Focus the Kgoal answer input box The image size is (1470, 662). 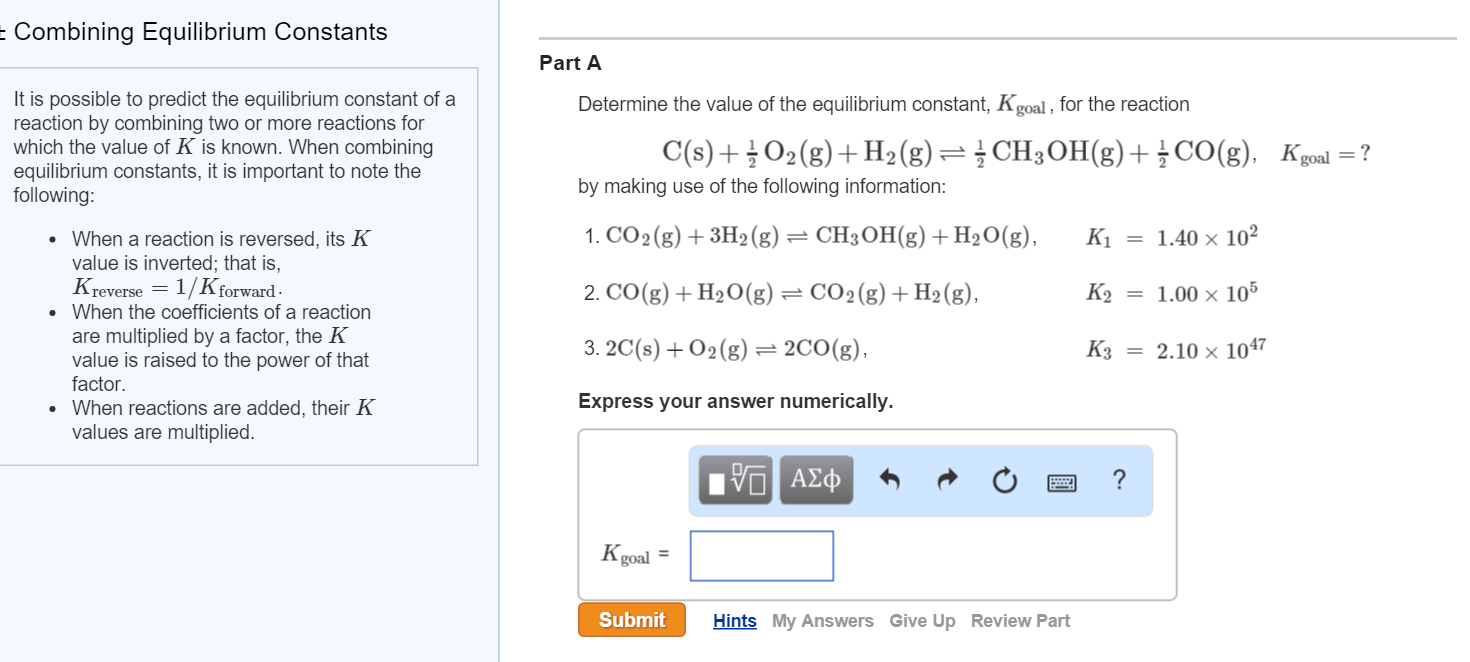click(x=762, y=556)
